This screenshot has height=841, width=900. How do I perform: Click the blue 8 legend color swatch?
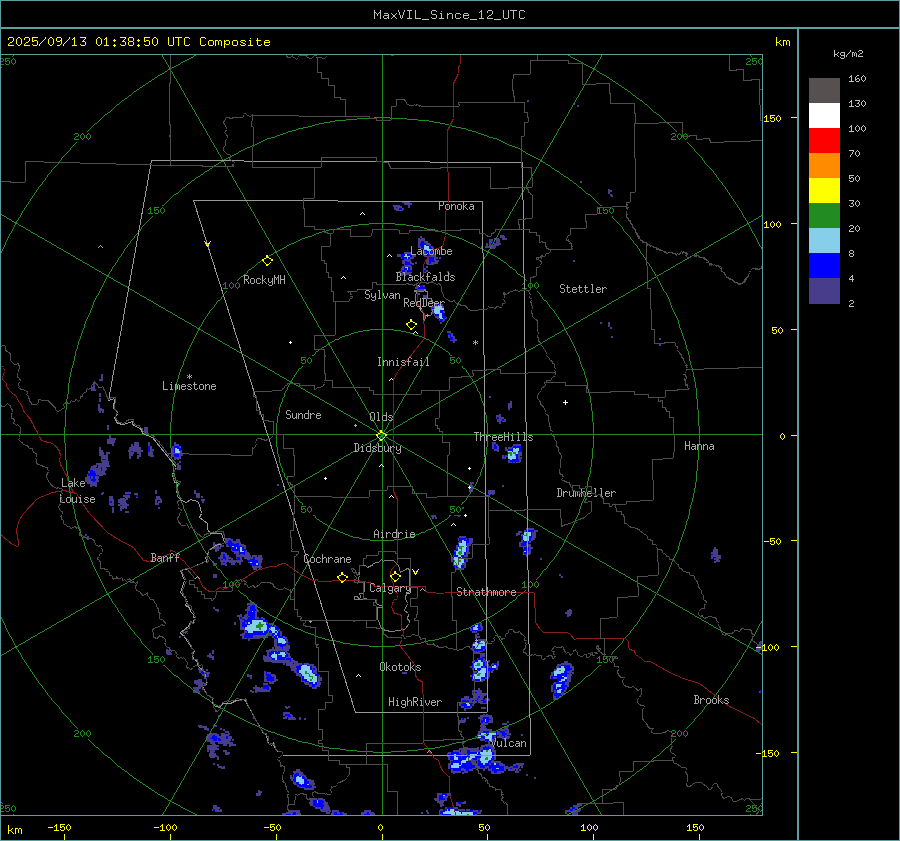click(x=824, y=266)
